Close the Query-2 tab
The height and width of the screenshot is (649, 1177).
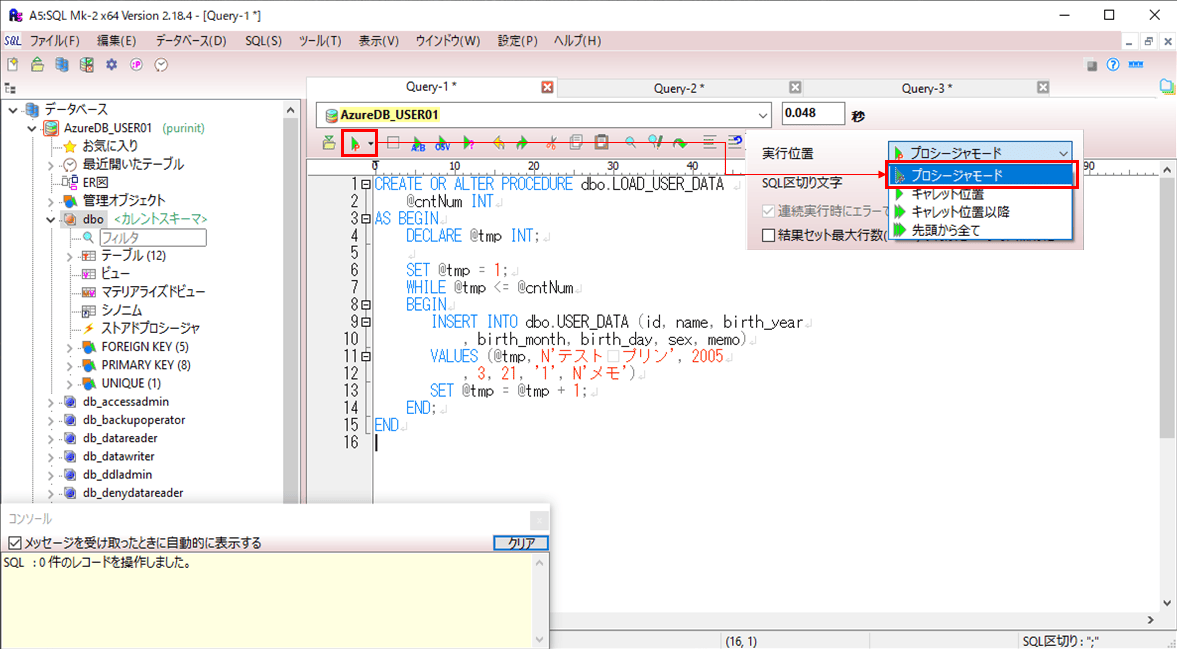[795, 88]
